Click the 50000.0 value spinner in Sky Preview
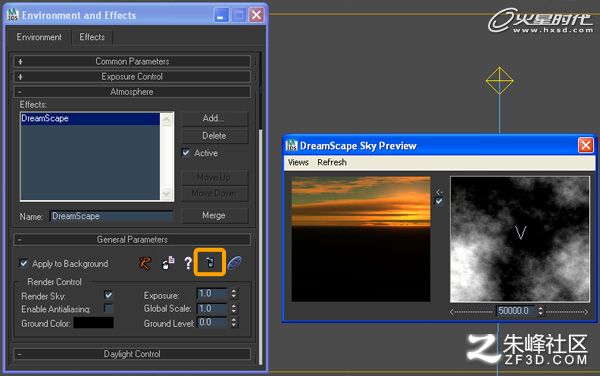The image size is (600, 376). coord(540,311)
